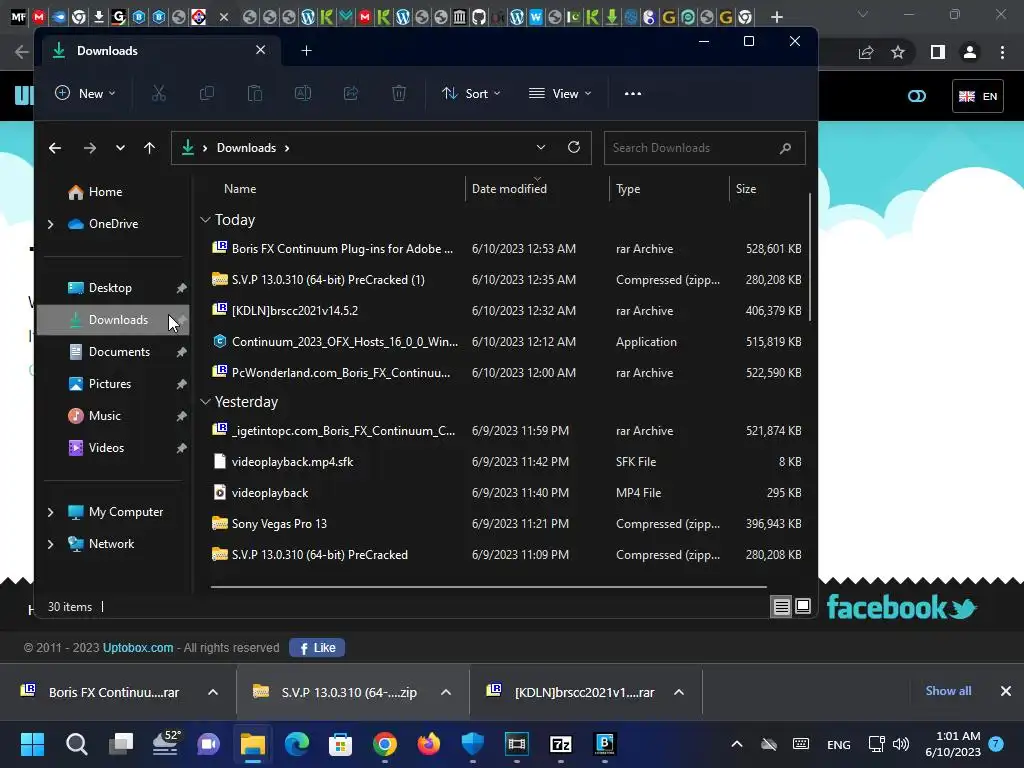
Task: Open Task View on taskbar
Action: (x=121, y=744)
